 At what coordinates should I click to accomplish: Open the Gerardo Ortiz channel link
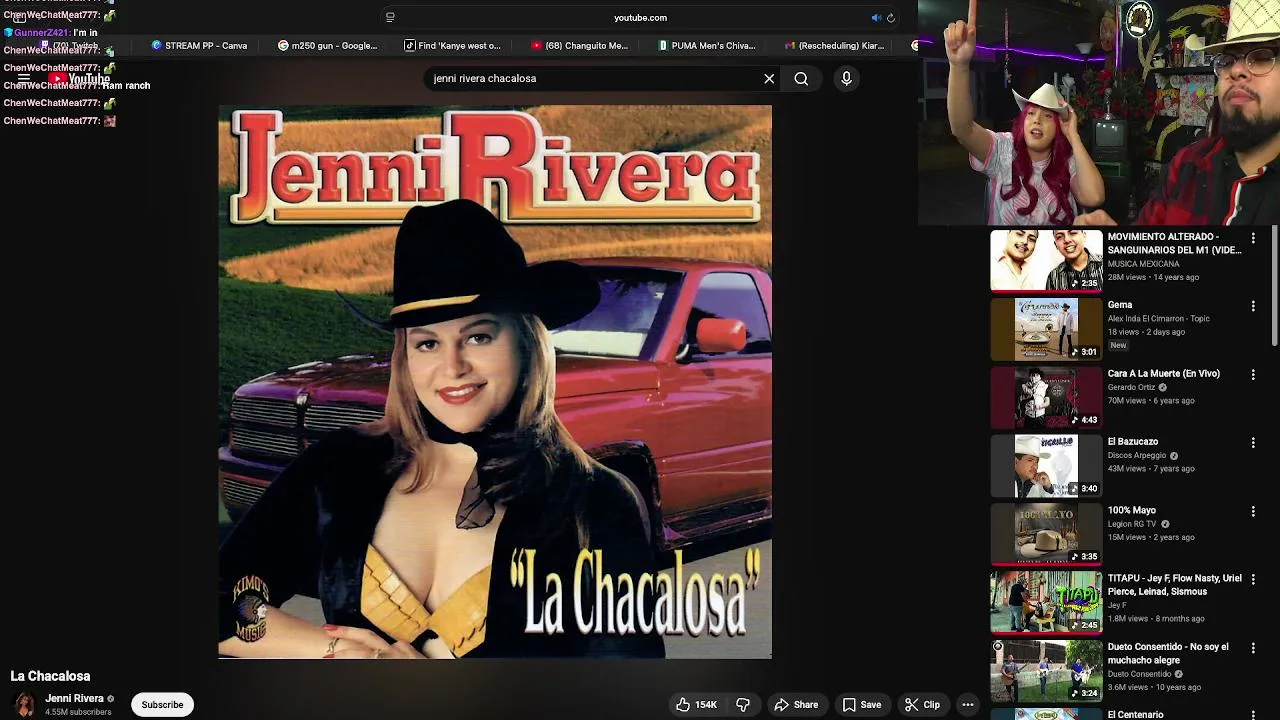coord(1131,387)
